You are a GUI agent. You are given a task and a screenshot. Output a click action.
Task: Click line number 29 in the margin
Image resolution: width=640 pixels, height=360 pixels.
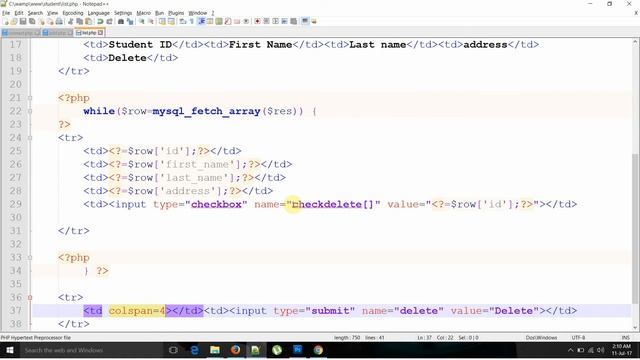coord(16,204)
